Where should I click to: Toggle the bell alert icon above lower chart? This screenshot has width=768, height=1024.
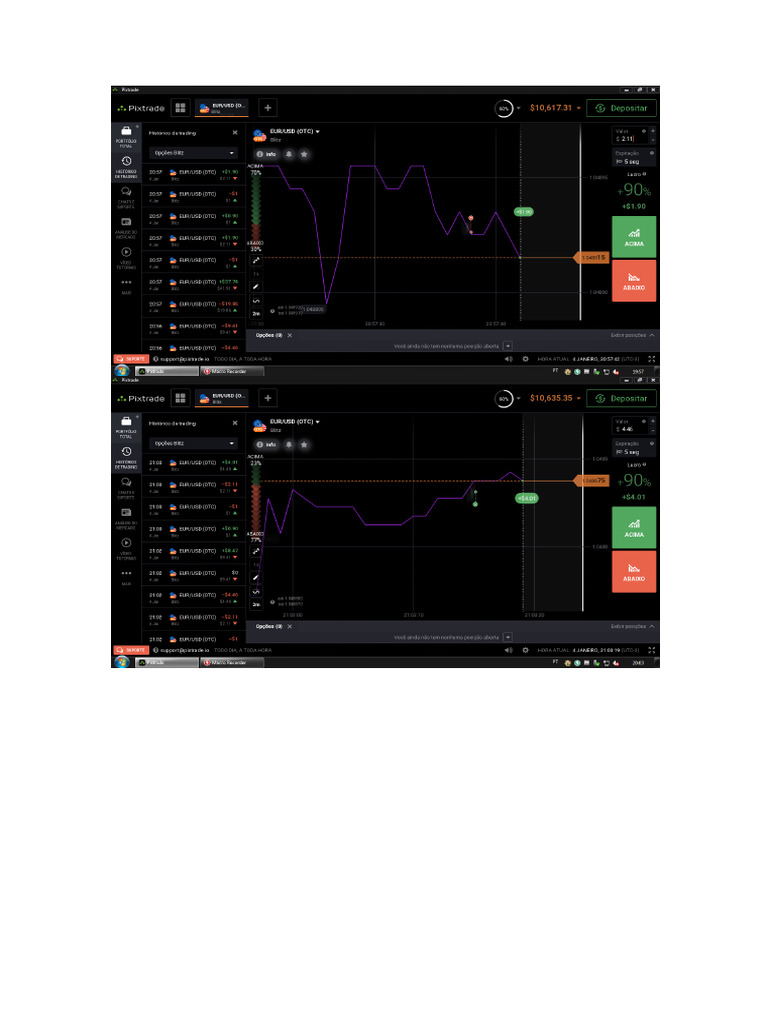point(289,444)
